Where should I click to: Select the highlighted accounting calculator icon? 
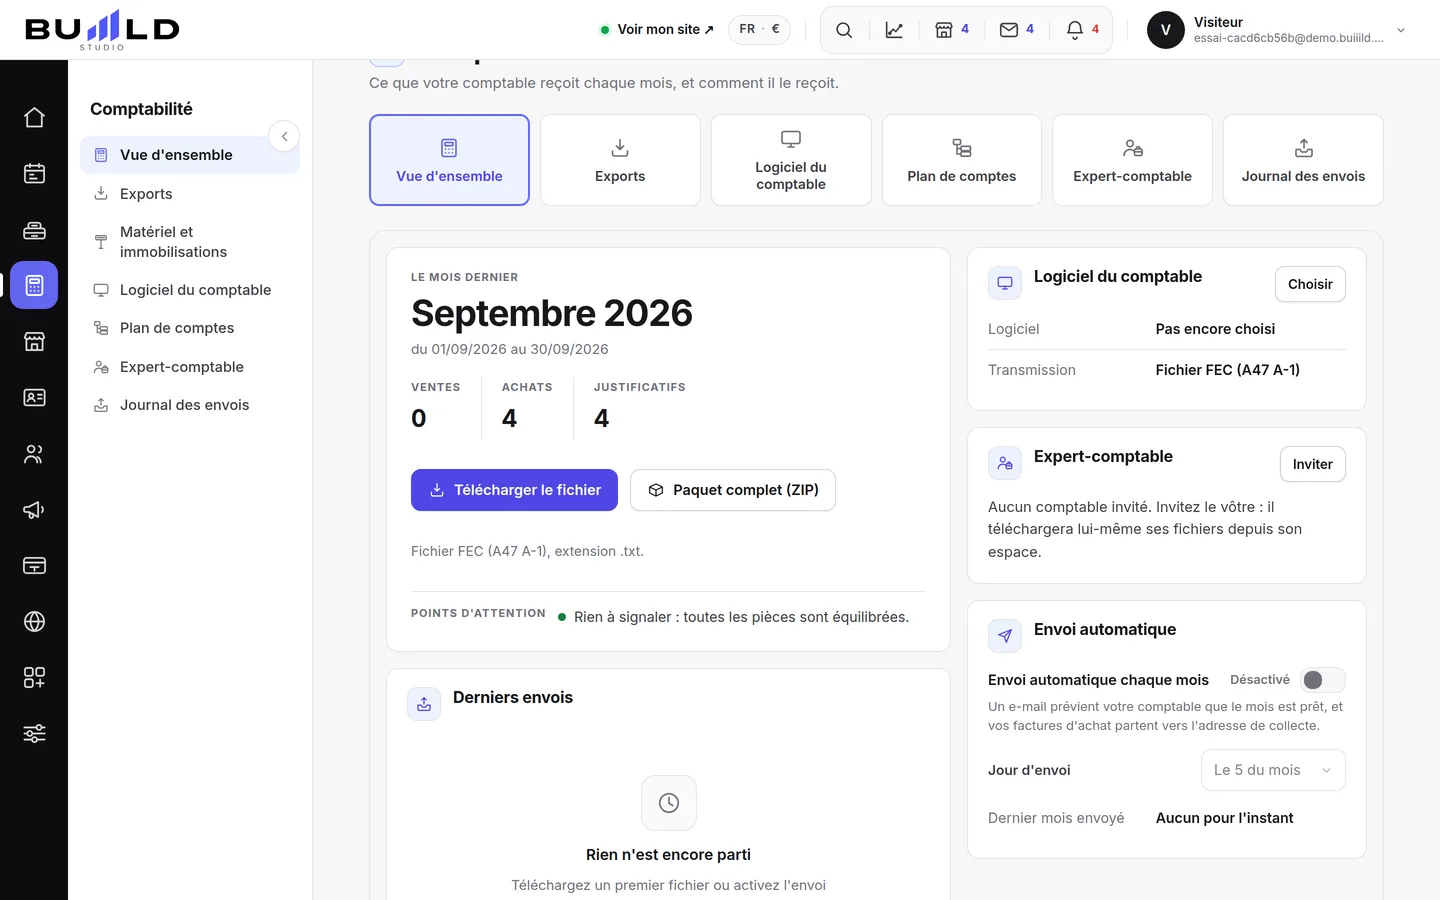tap(34, 286)
